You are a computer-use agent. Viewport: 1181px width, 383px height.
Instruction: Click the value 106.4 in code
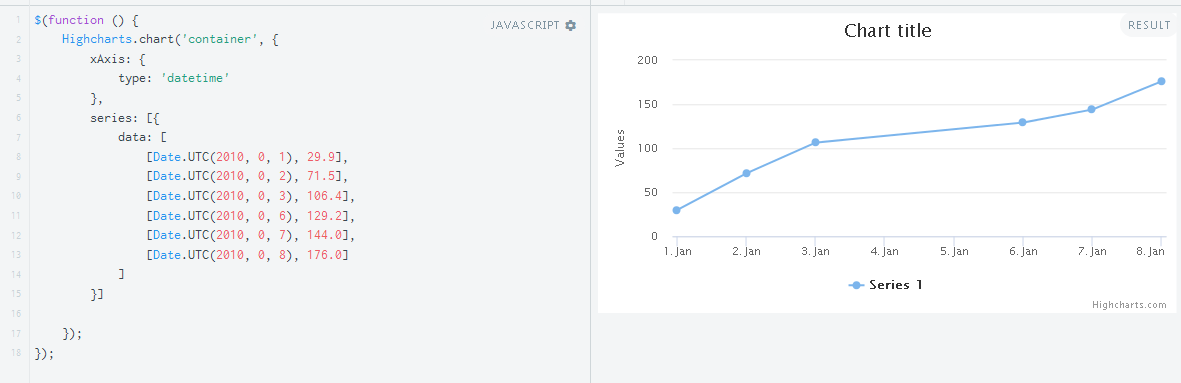pyautogui.click(x=325, y=196)
